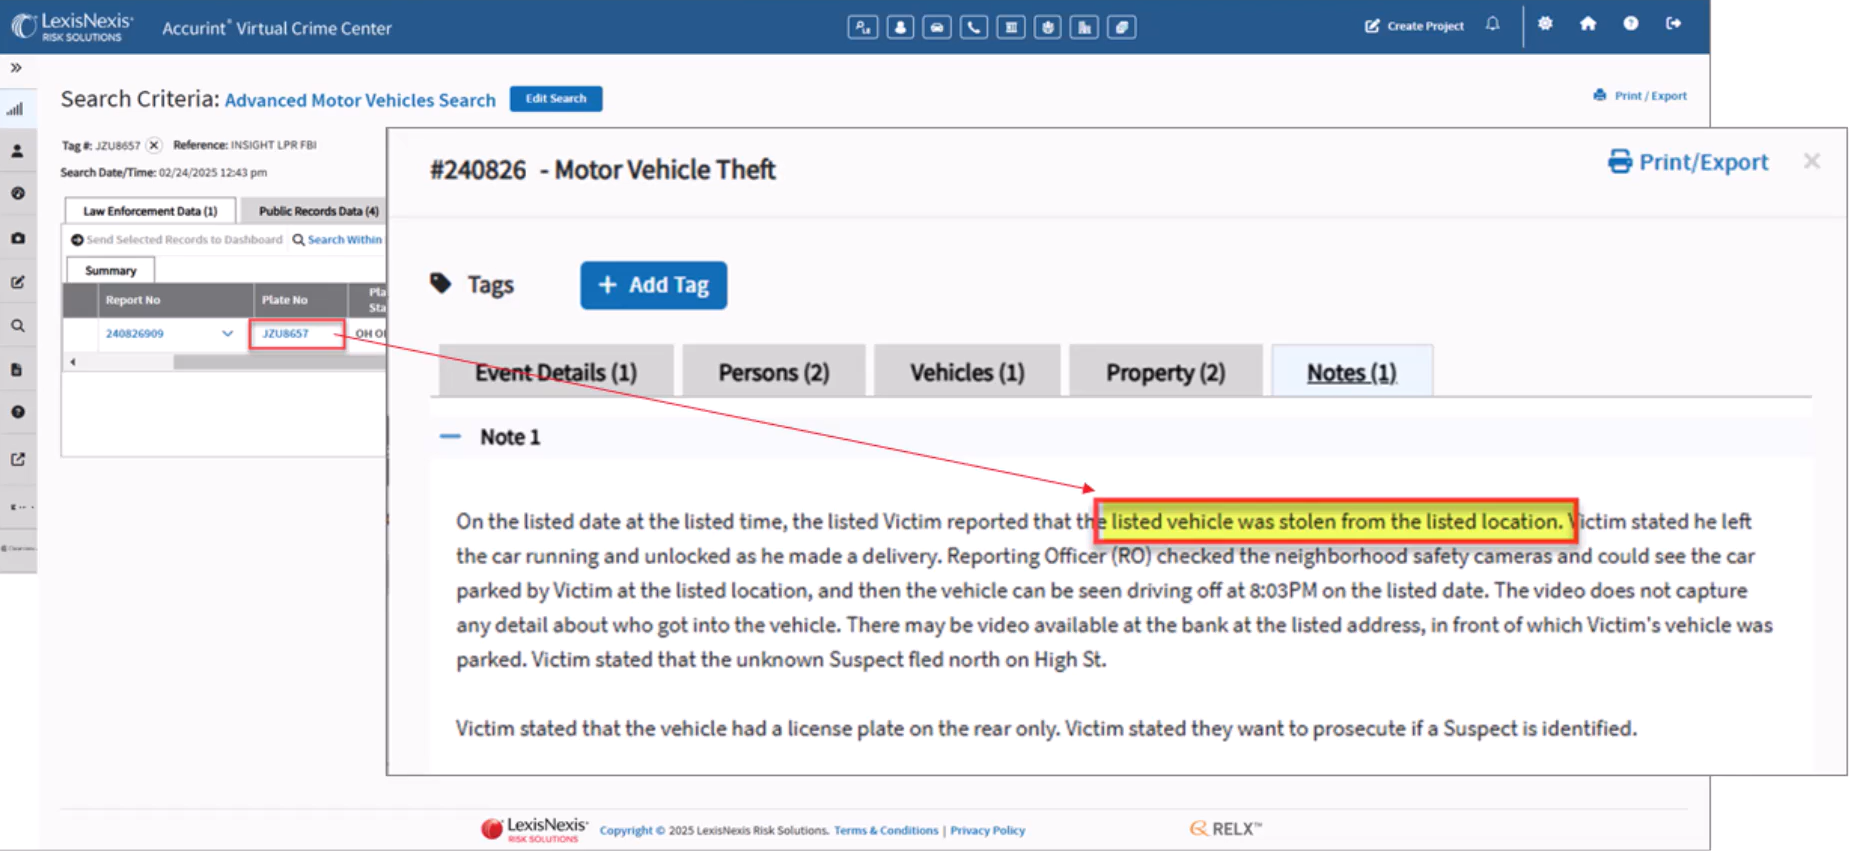Screen dimensions: 1851x853
Task: Click the Search Within link
Action: point(337,240)
